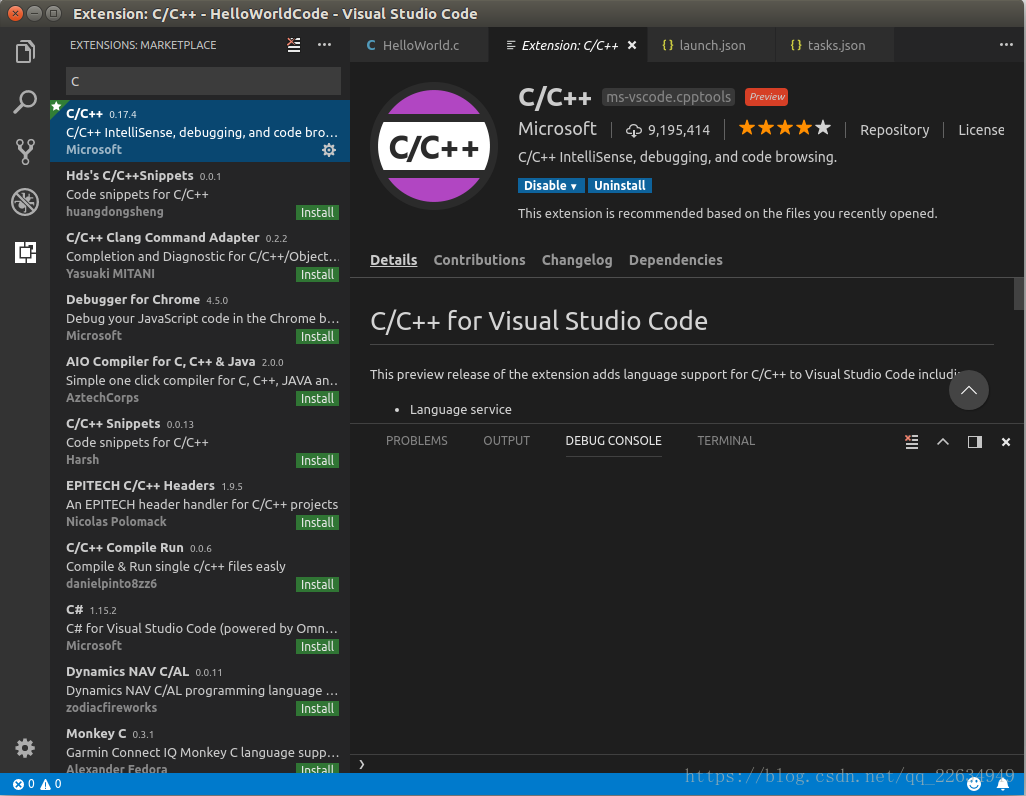
Task: Switch to the Dependencies tab
Action: coord(675,260)
